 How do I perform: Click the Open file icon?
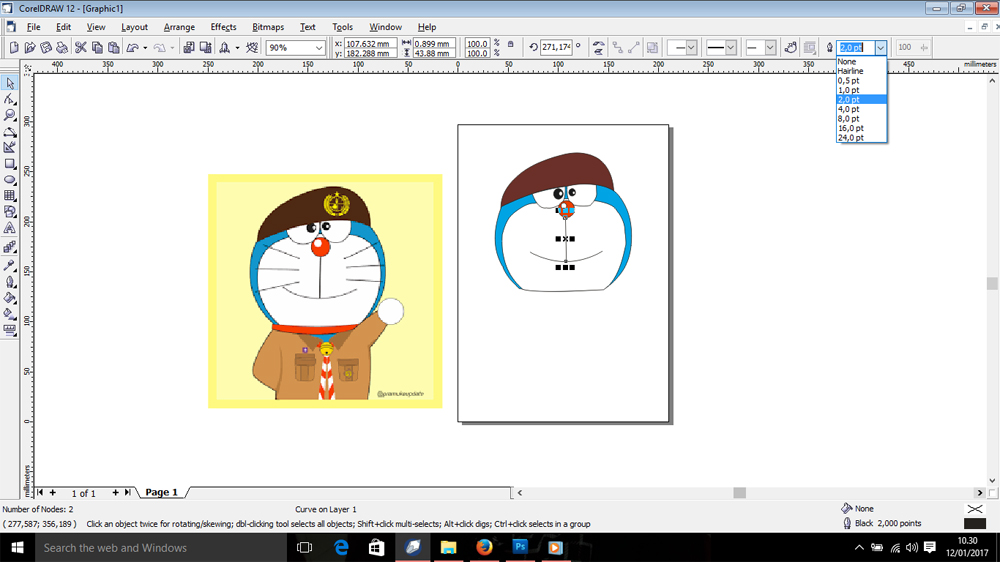(30, 47)
